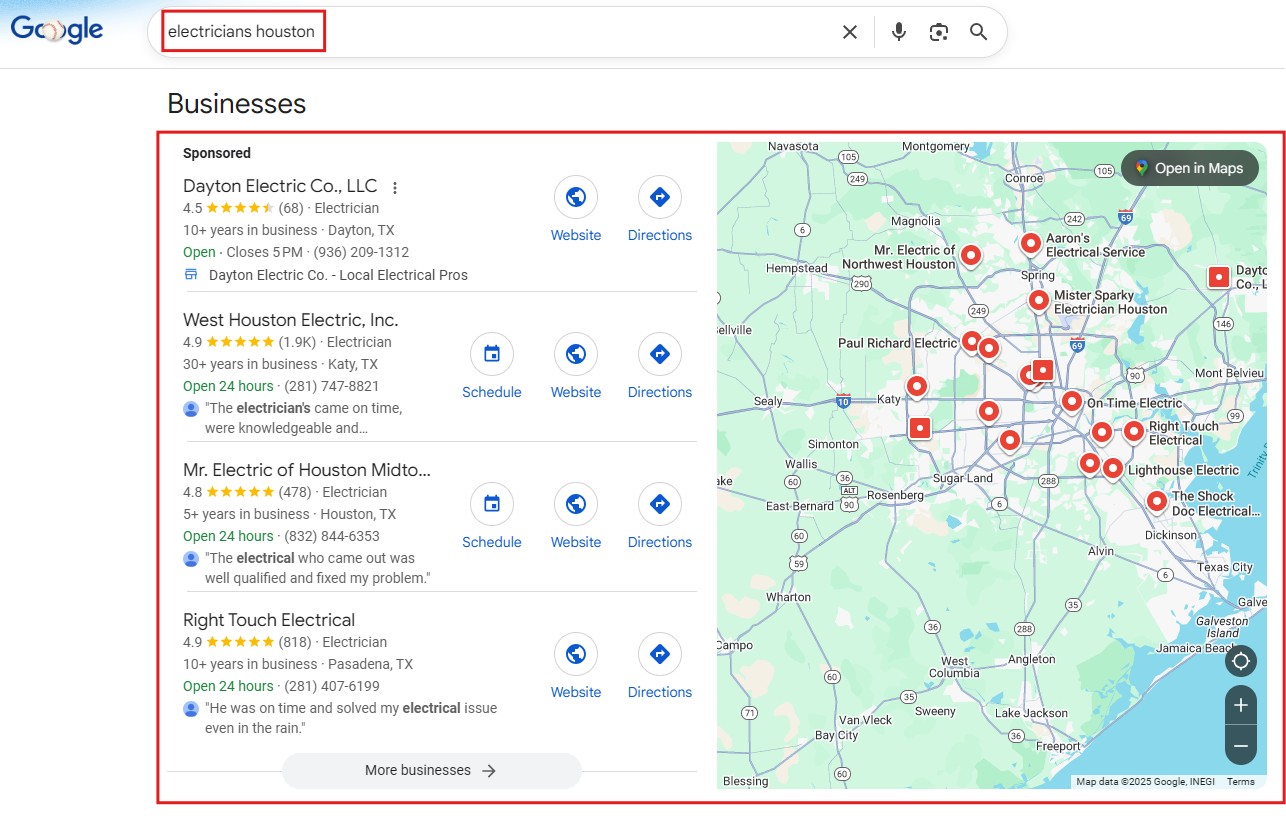Click the Website globe icon for Dayton Electric
This screenshot has width=1286, height=820.
tap(575, 196)
